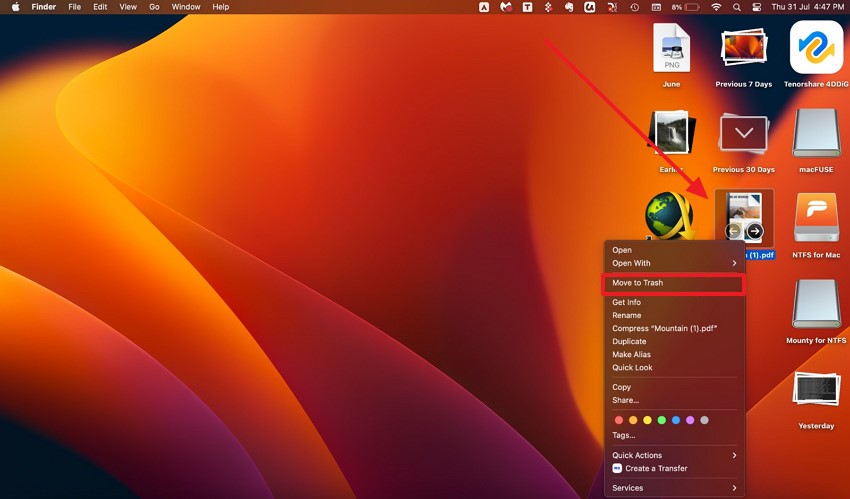Open the Go menu
The height and width of the screenshot is (499, 850).
click(x=154, y=7)
